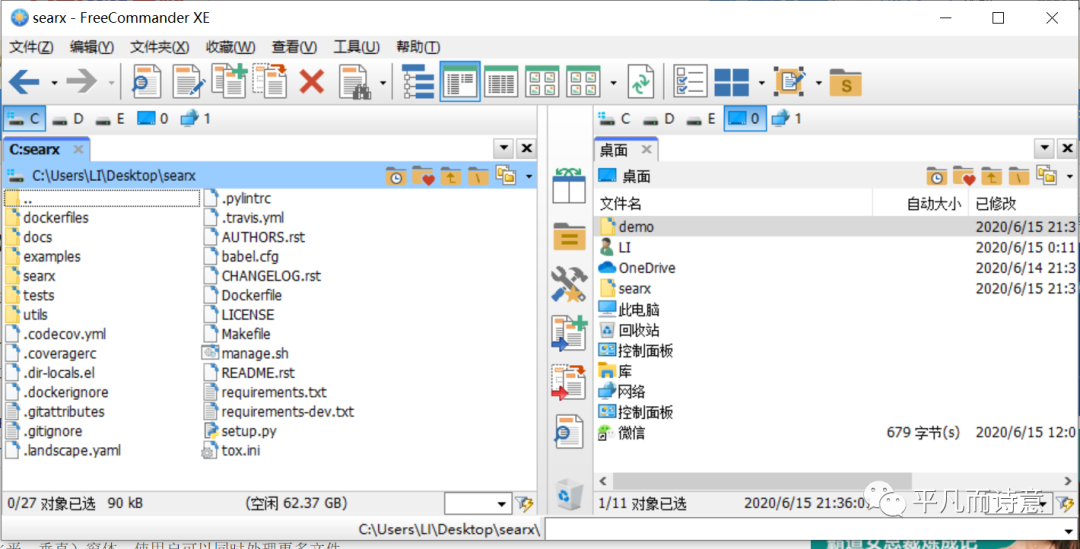The height and width of the screenshot is (549, 1080).
Task: Click the recycle bin icon in middle splitter
Action: tap(569, 492)
